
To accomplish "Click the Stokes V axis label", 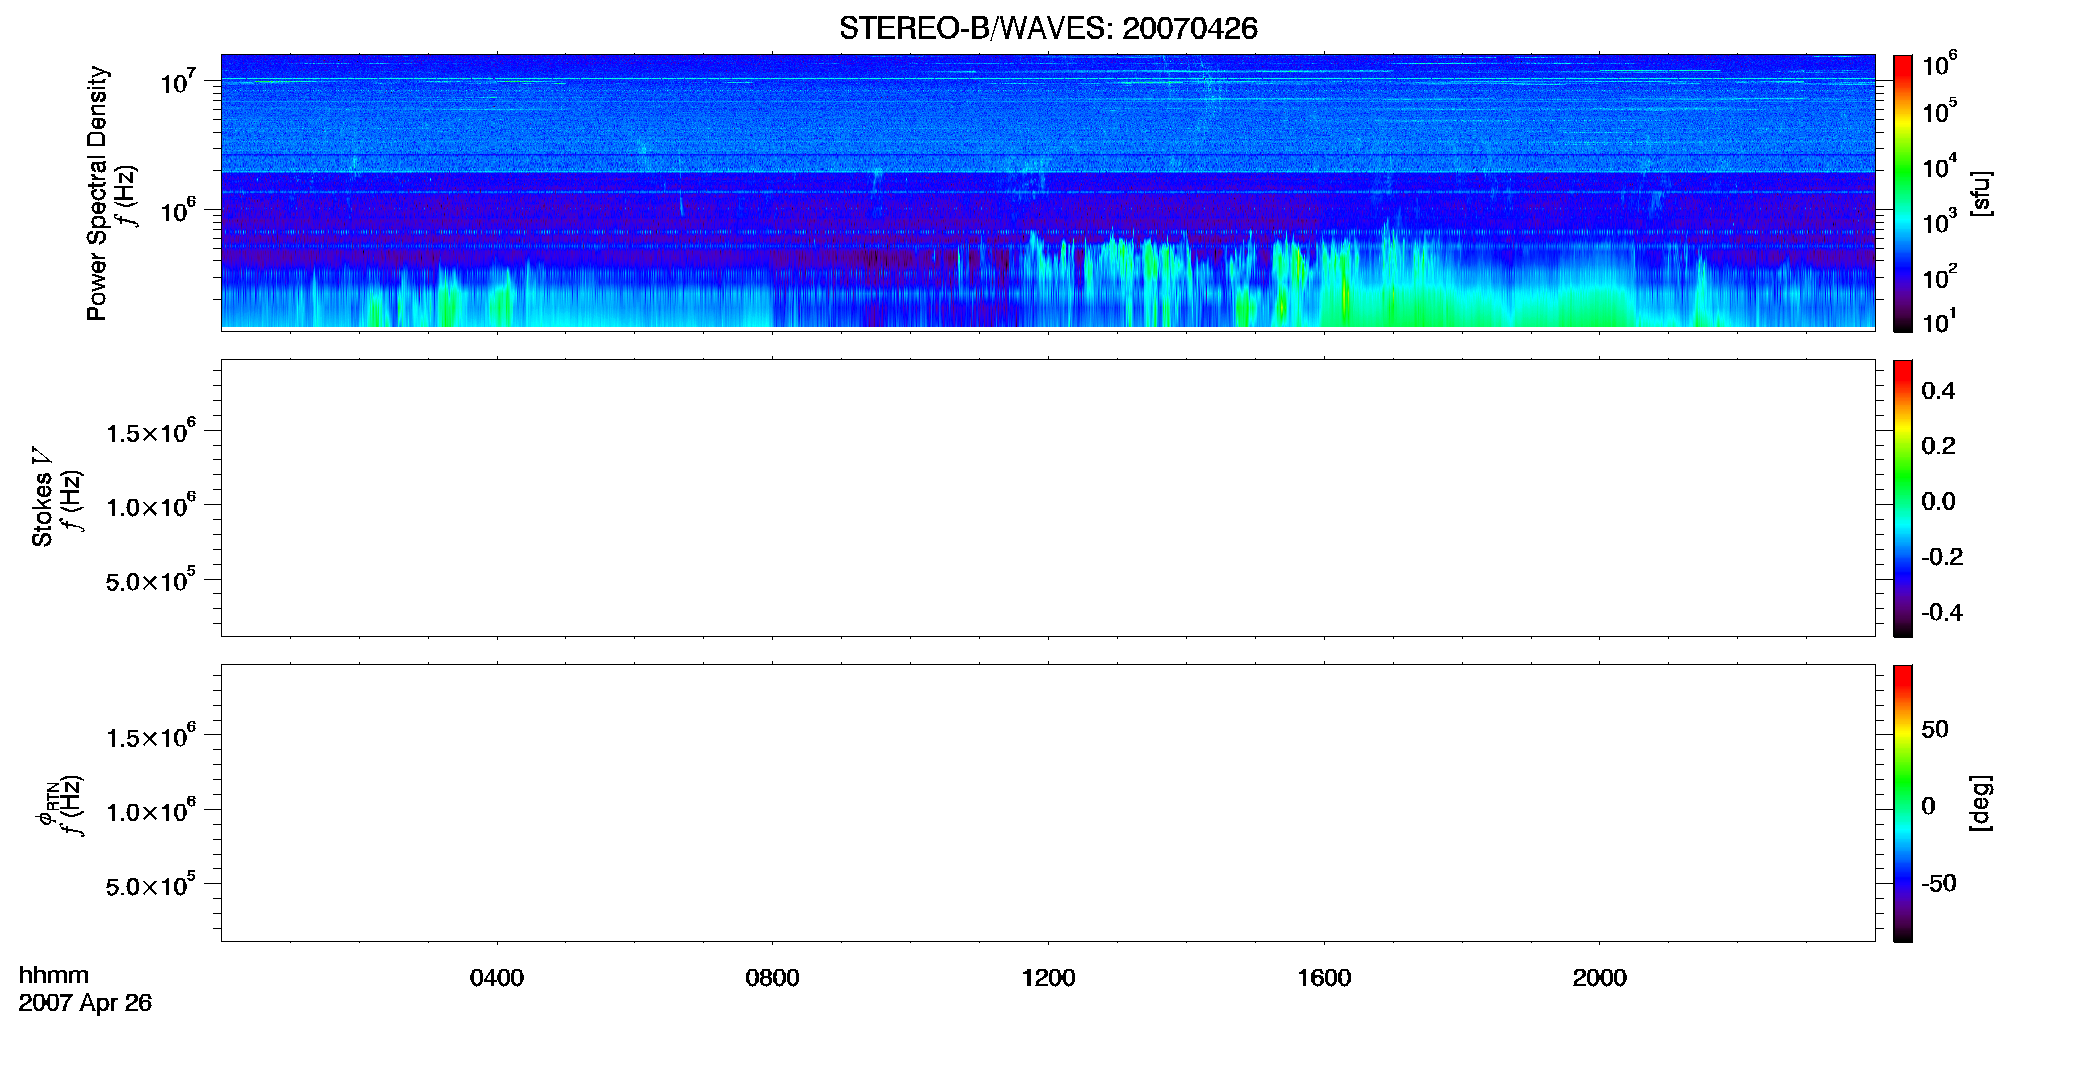I will point(42,497).
